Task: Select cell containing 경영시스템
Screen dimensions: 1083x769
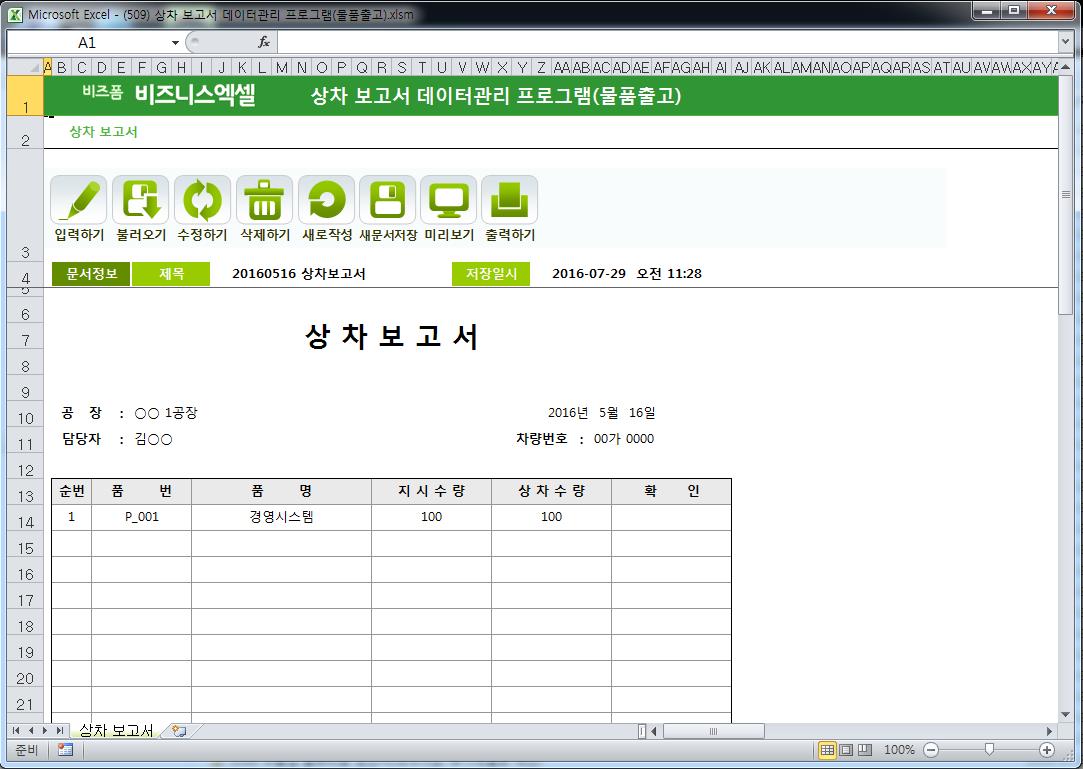Action: tap(281, 517)
